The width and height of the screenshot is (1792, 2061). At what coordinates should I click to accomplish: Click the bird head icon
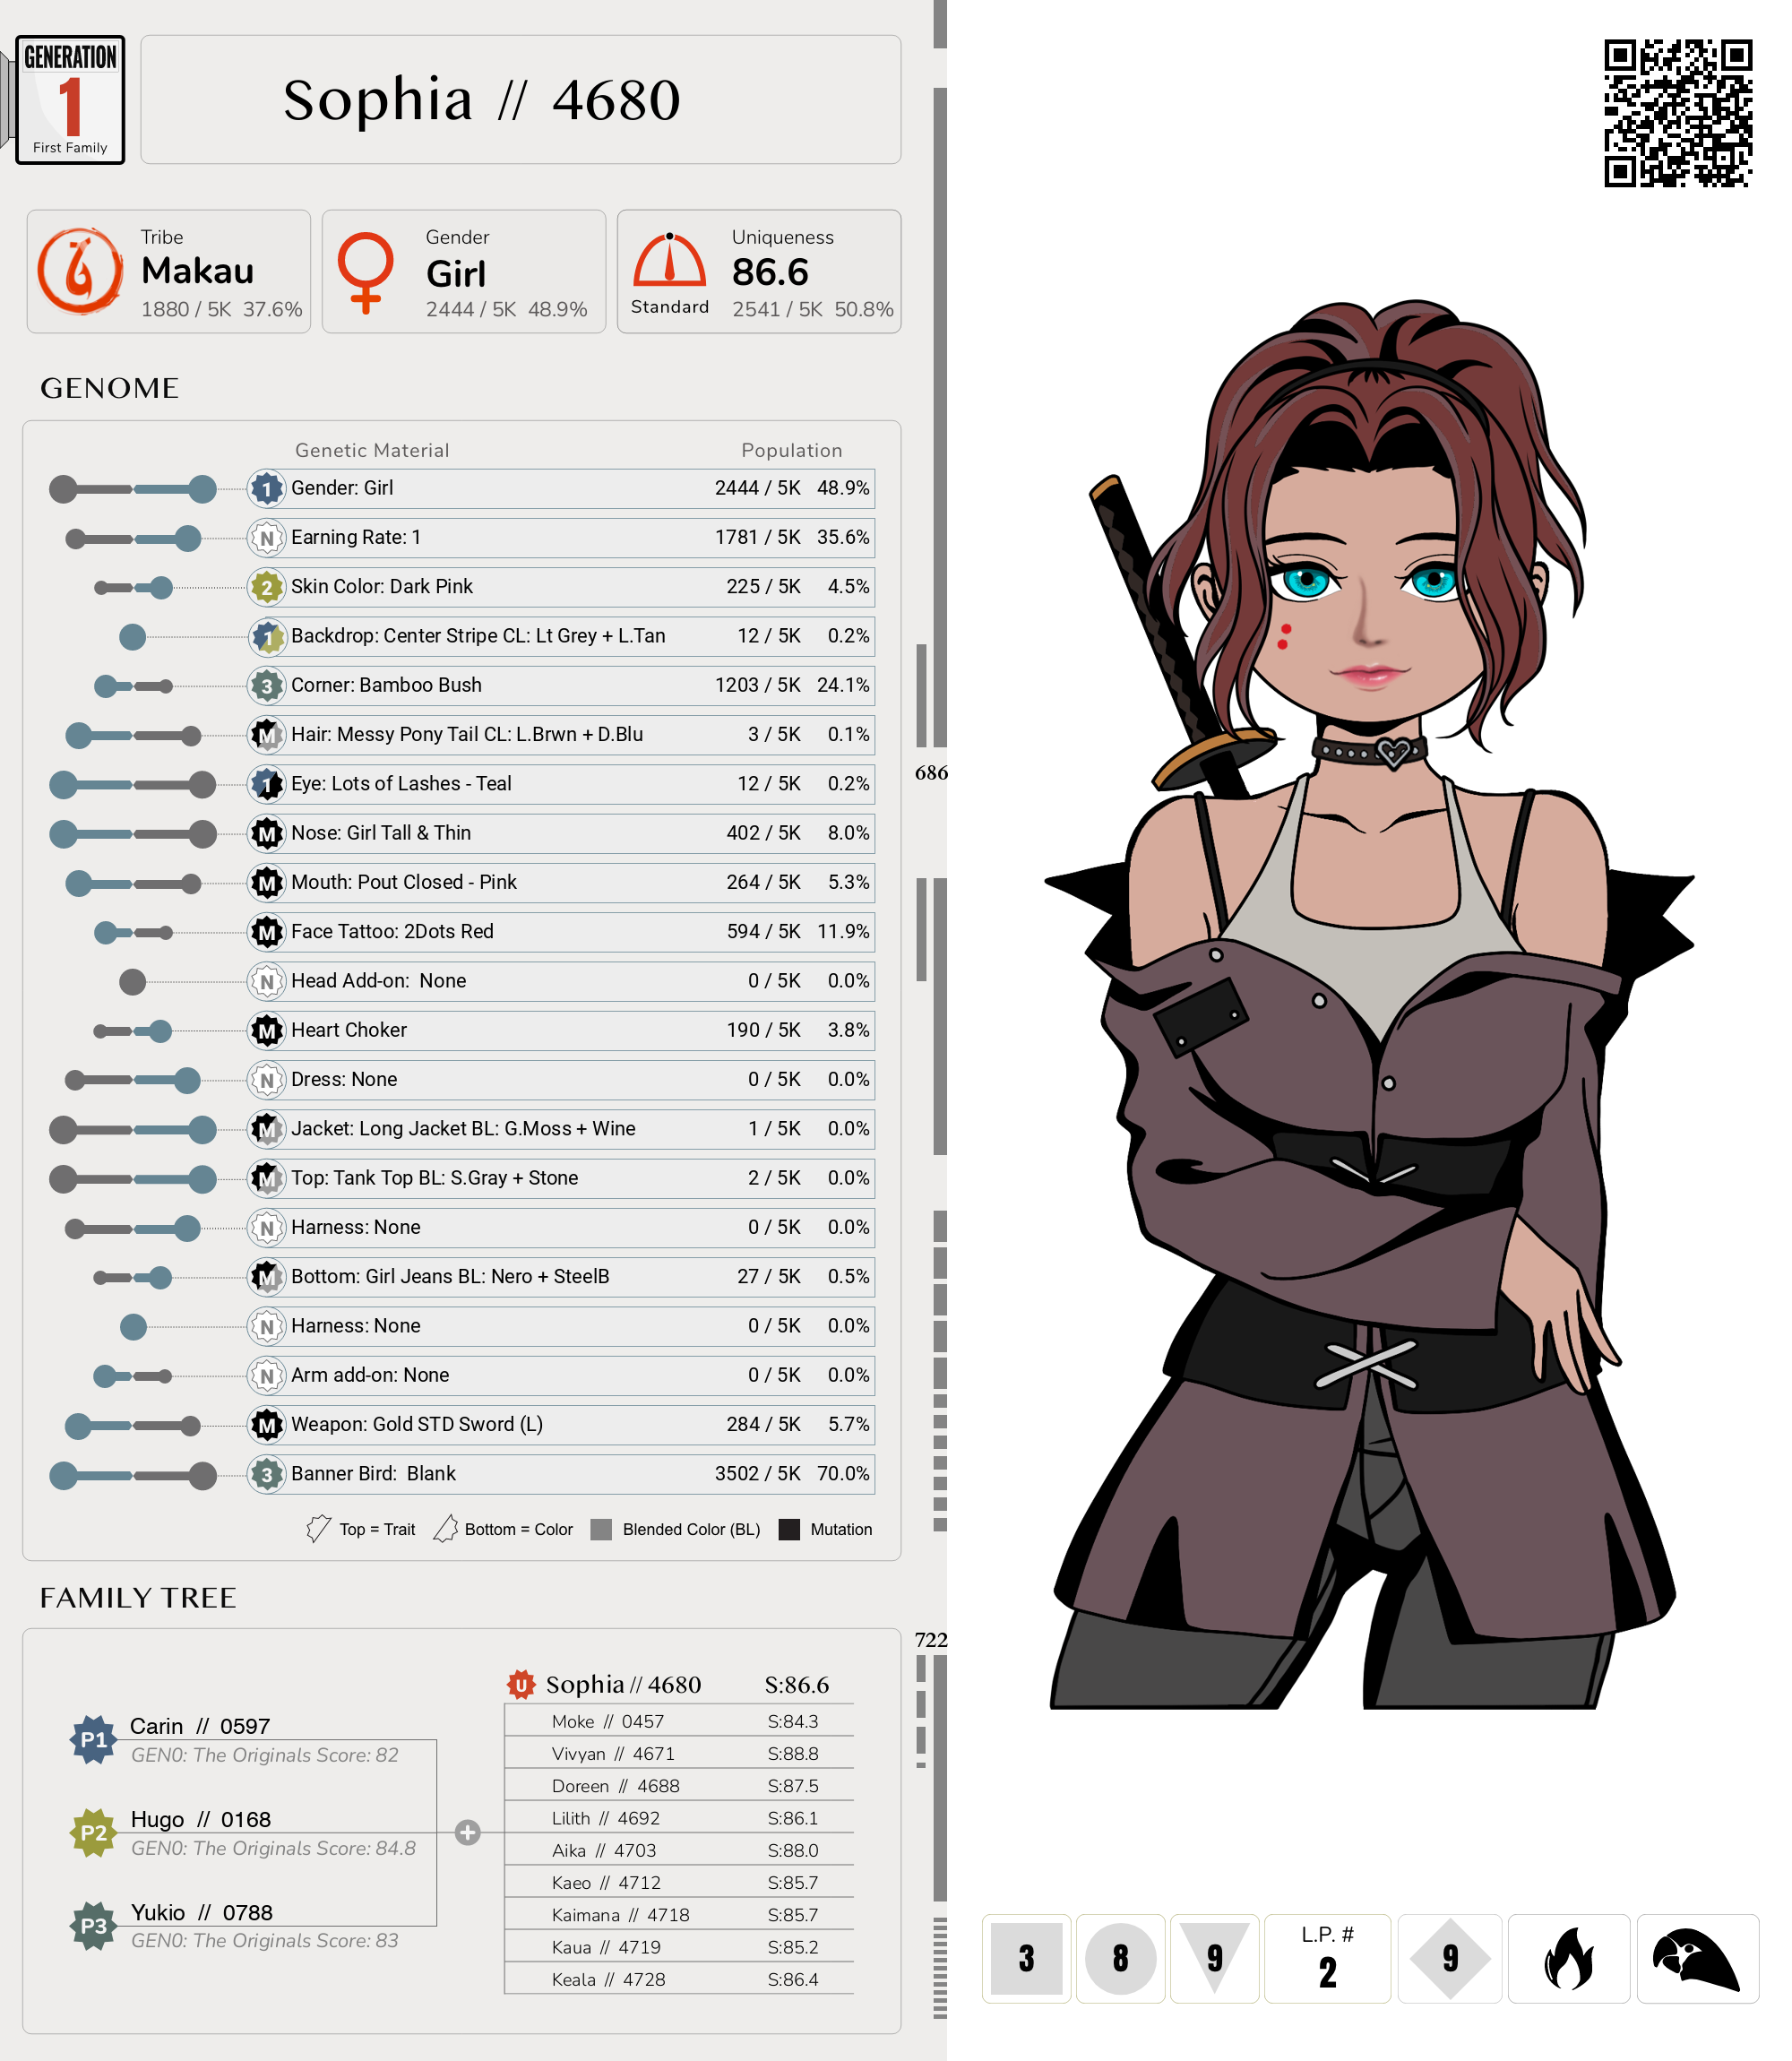pyautogui.click(x=1696, y=1958)
